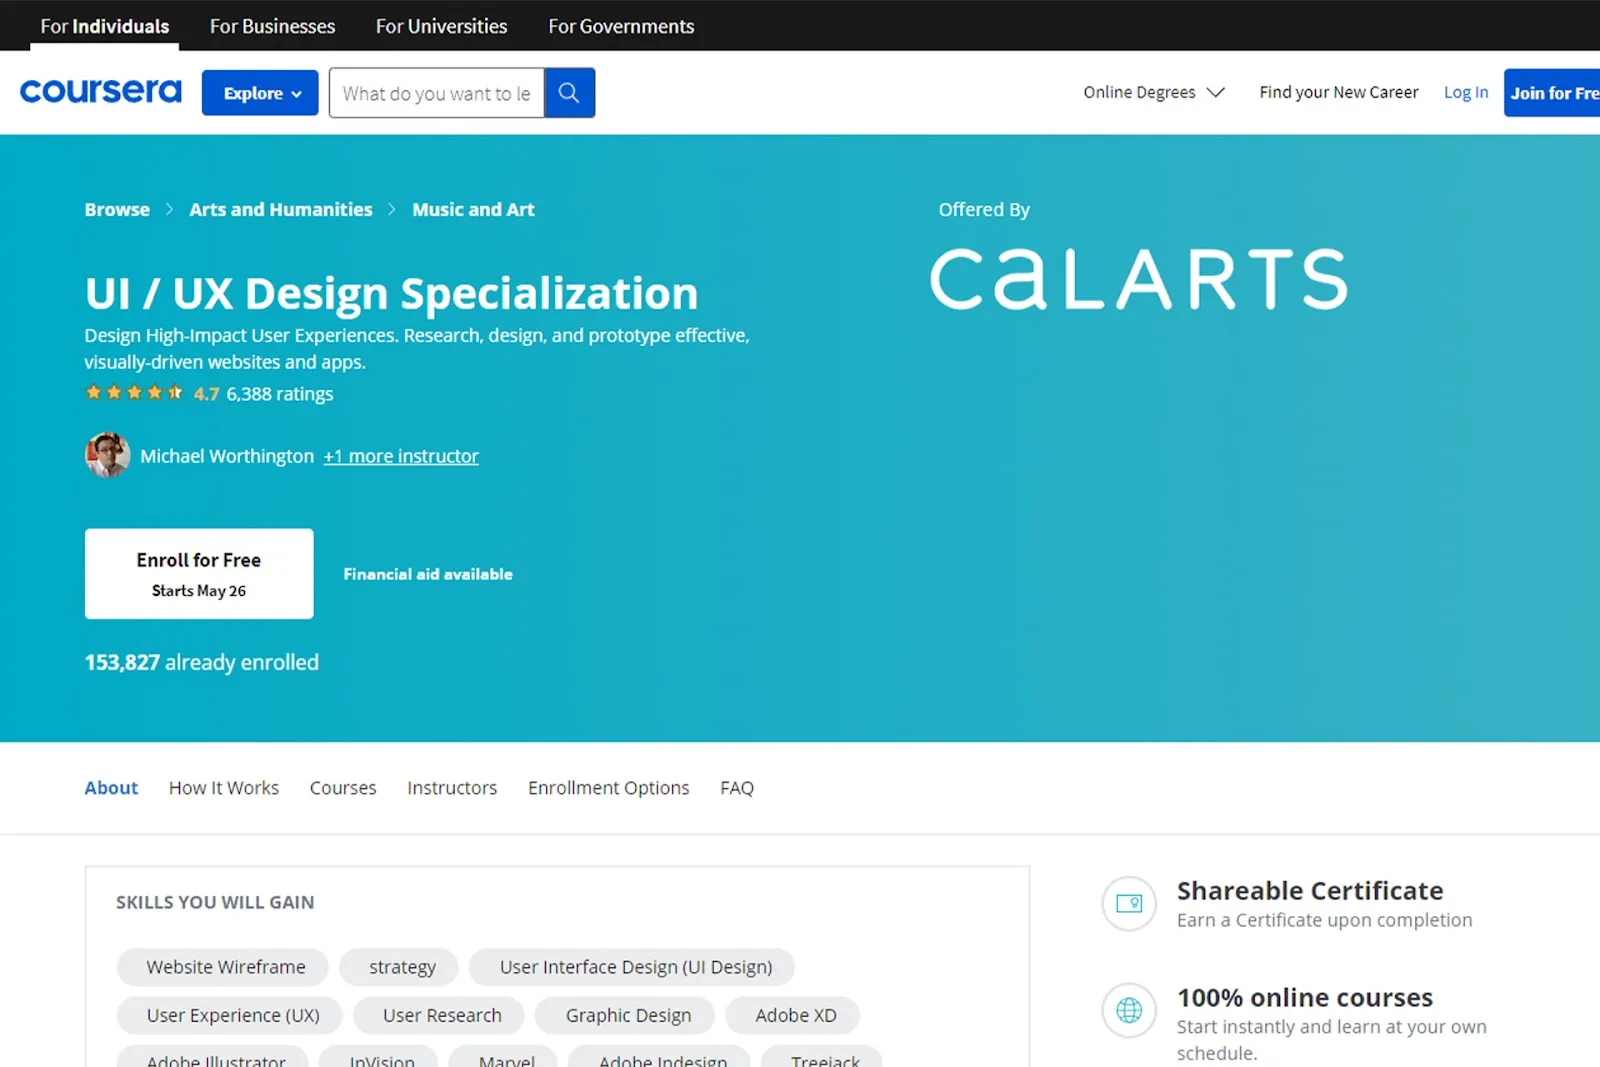Click Arts and Humanities breadcrumb
1600x1067 pixels.
tap(281, 210)
